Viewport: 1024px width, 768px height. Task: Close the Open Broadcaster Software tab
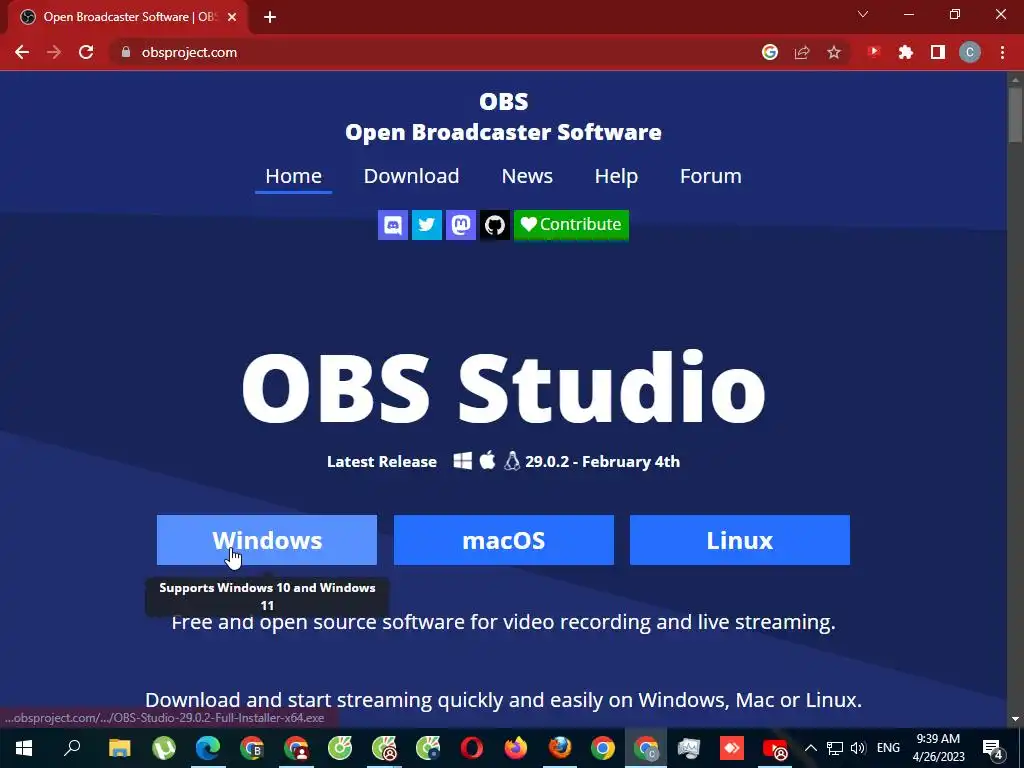click(x=232, y=17)
